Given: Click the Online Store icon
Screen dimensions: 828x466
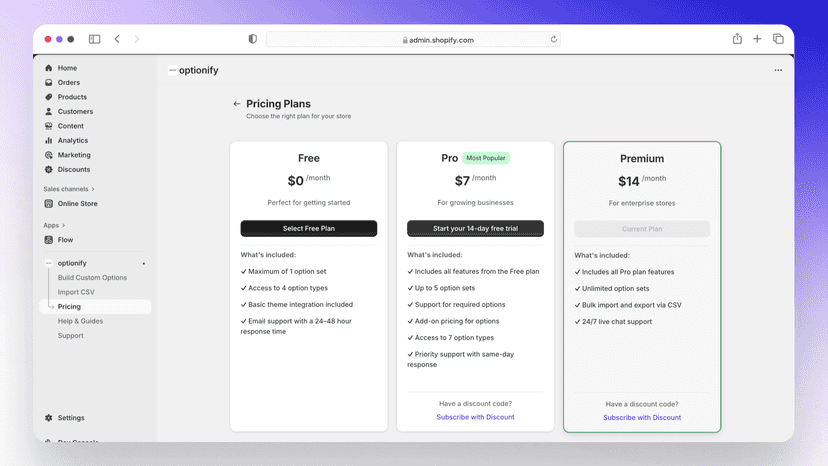Looking at the screenshot, I should [49, 203].
